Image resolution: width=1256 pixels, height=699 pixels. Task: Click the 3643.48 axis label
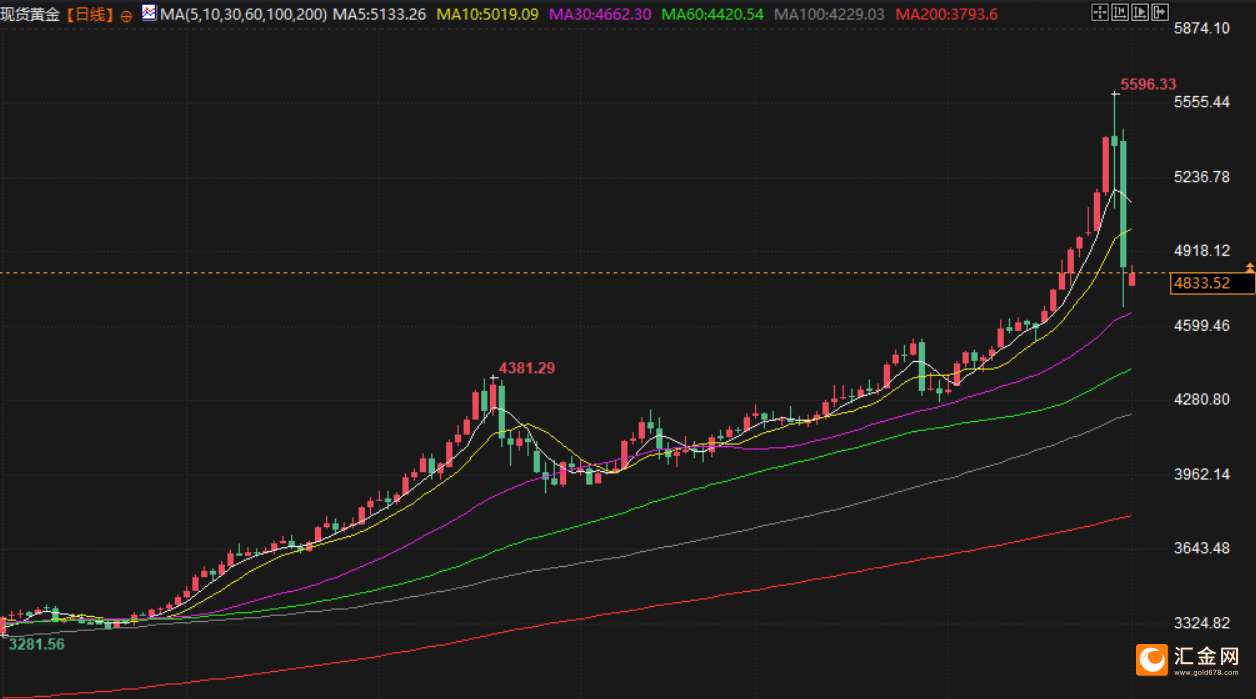[1202, 549]
